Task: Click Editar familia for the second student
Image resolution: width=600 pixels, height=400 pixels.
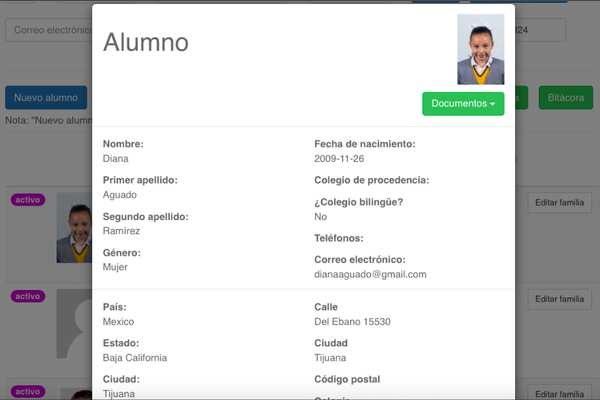Action: pos(557,299)
